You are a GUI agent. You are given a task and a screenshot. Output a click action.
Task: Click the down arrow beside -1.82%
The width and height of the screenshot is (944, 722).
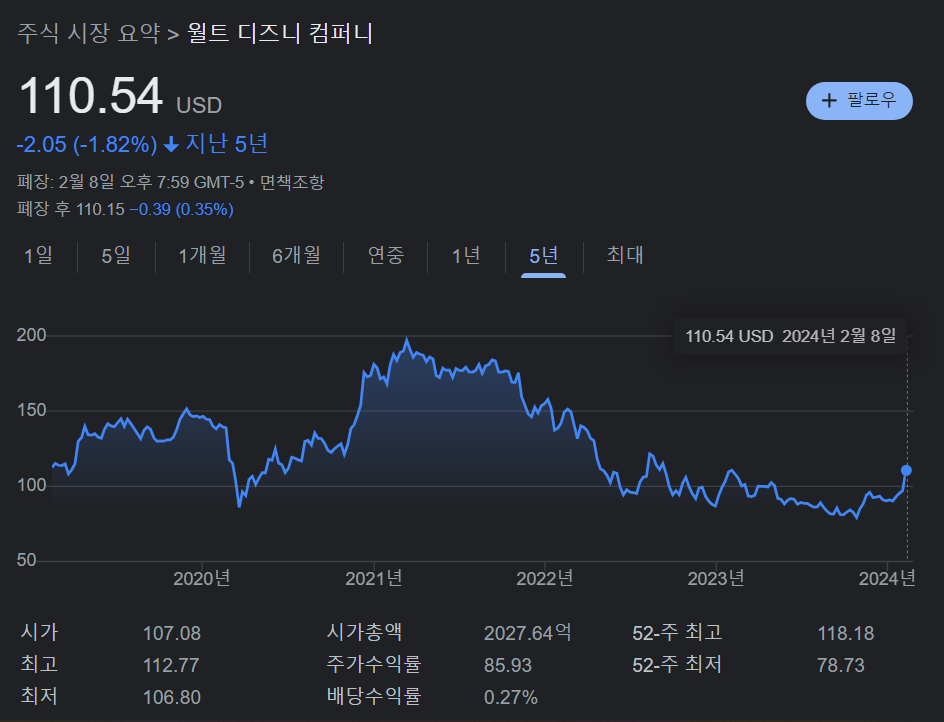(171, 145)
